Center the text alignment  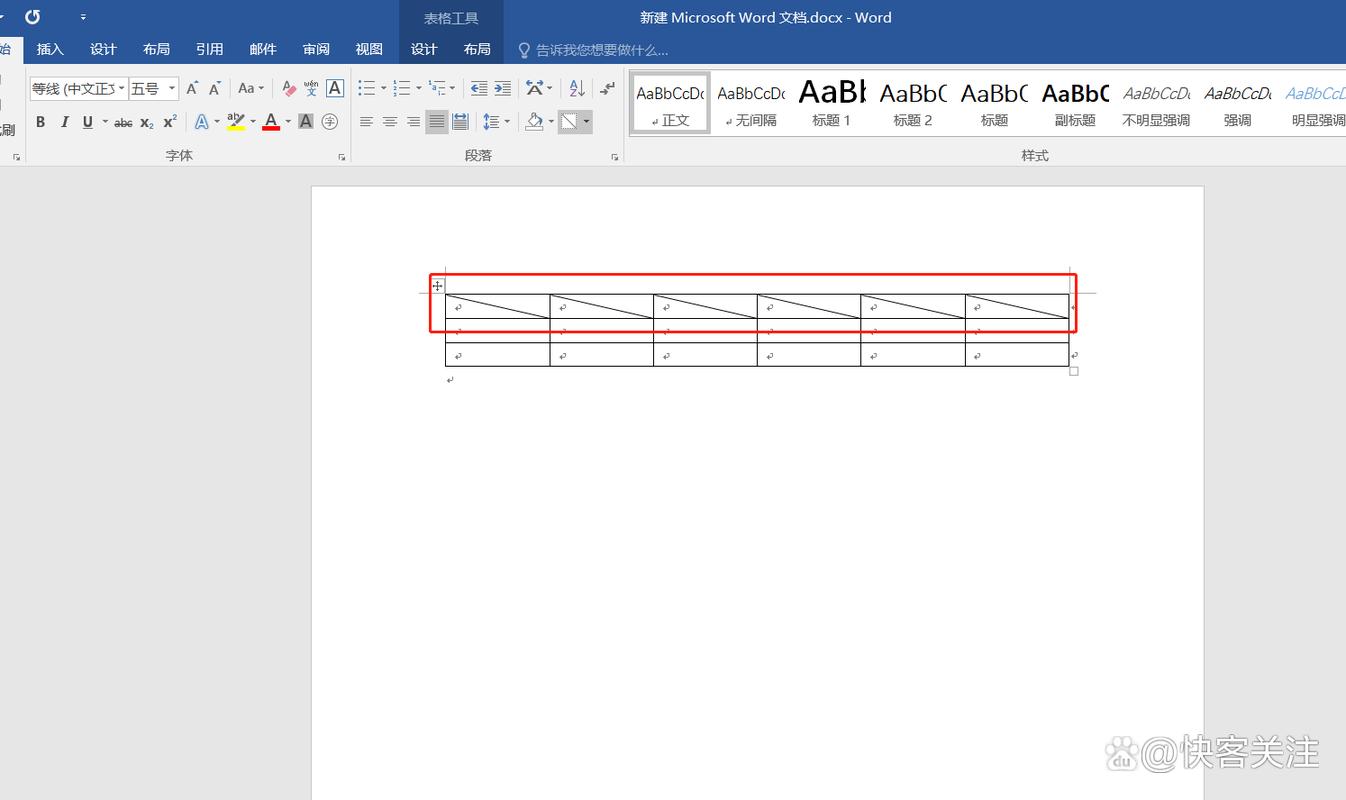[390, 122]
